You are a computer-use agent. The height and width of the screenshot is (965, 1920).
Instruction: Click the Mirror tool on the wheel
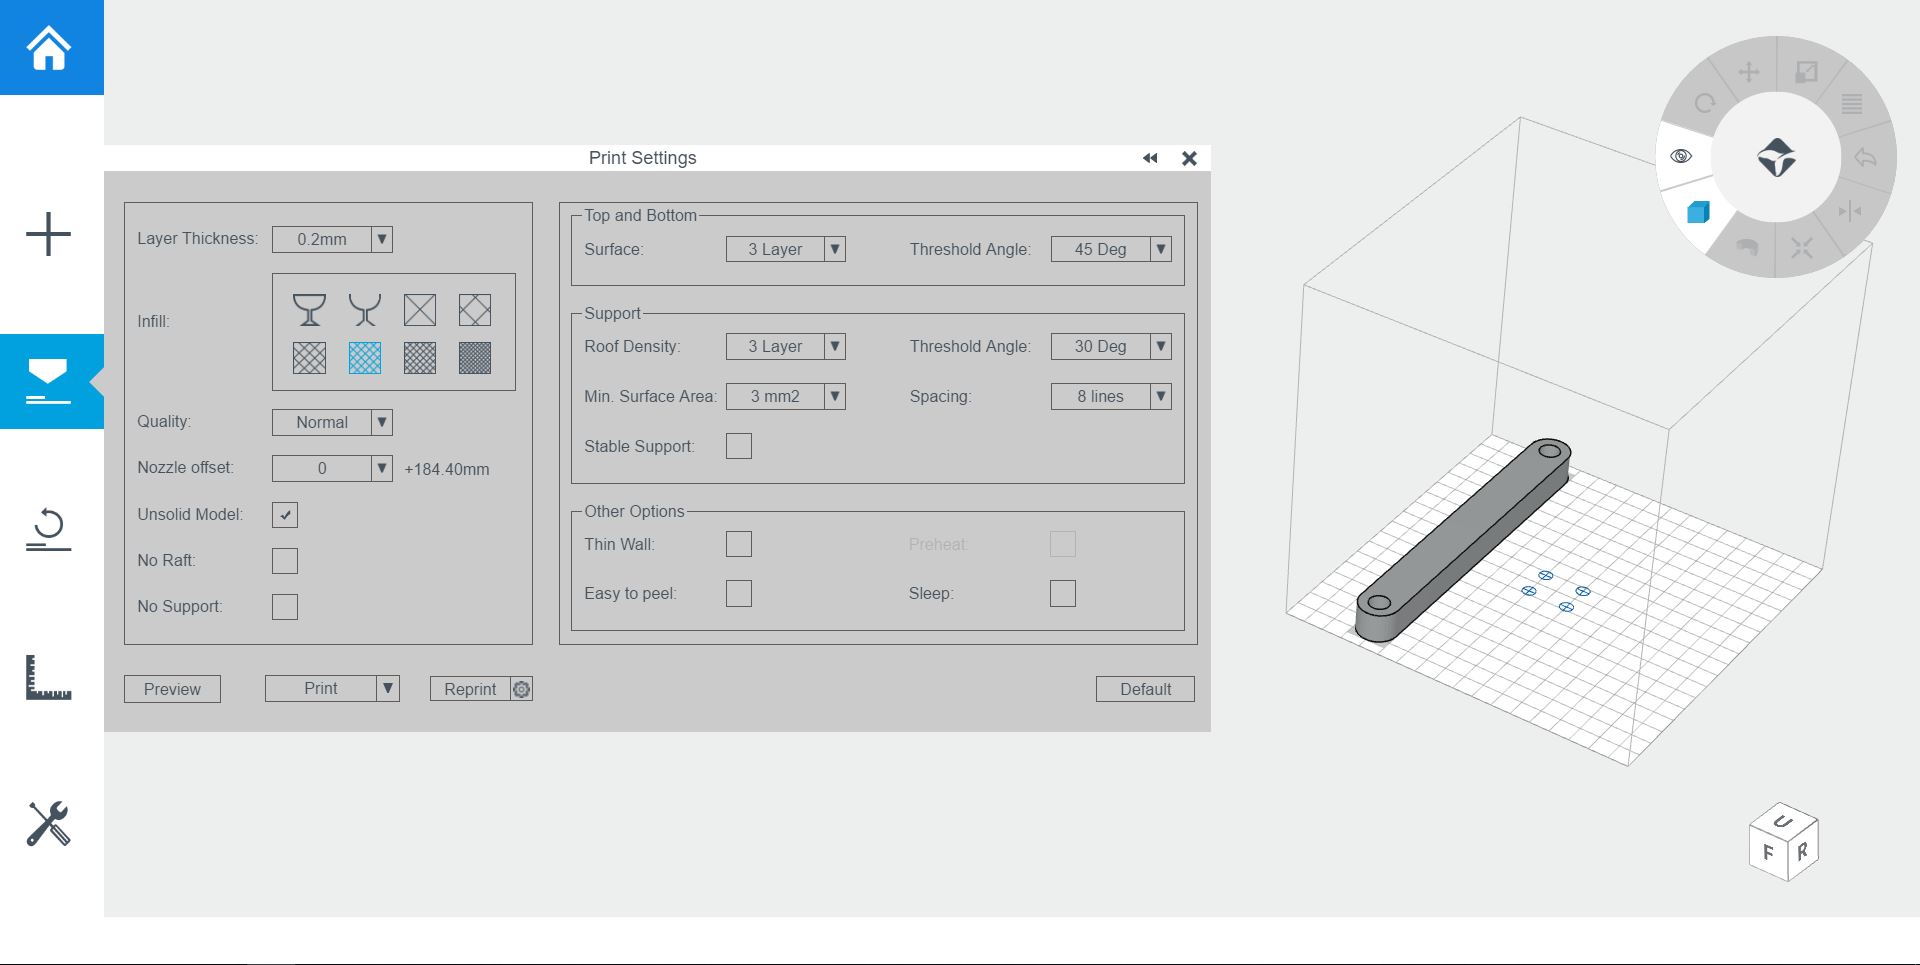coord(1850,211)
